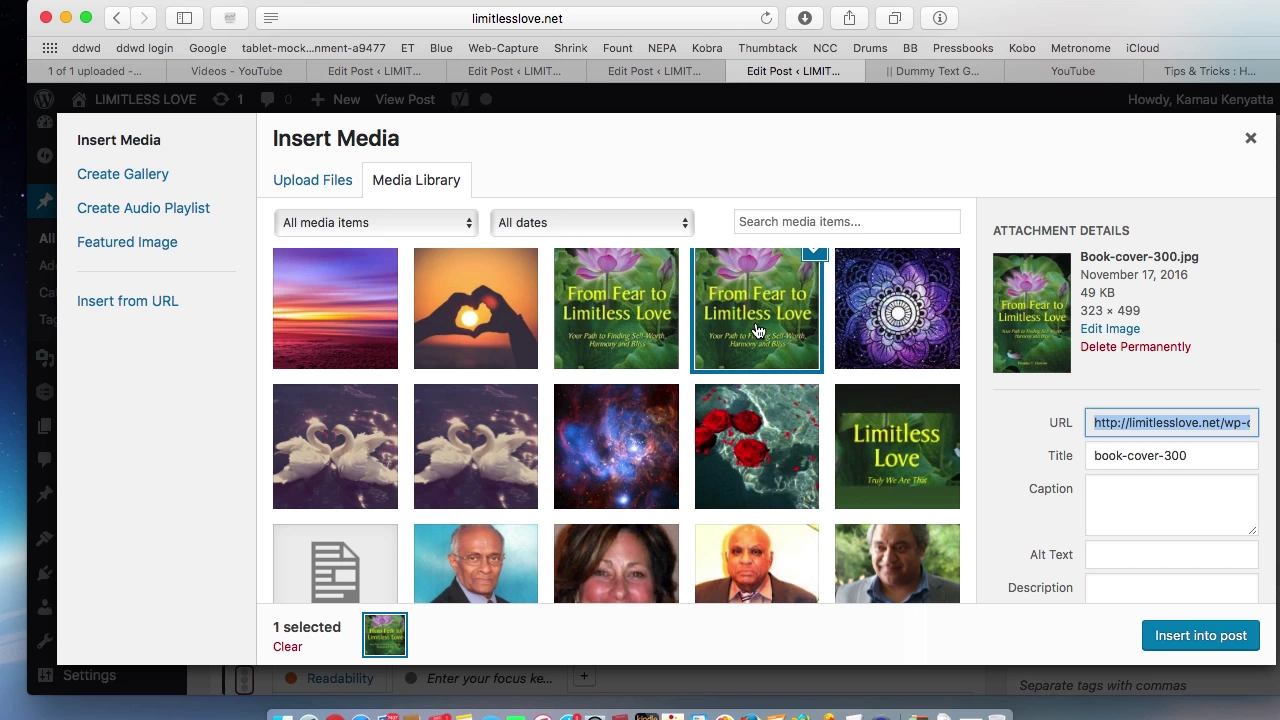This screenshot has width=1280, height=720.
Task: Open Thumbtack bookmark in favorites bar
Action: (x=767, y=48)
